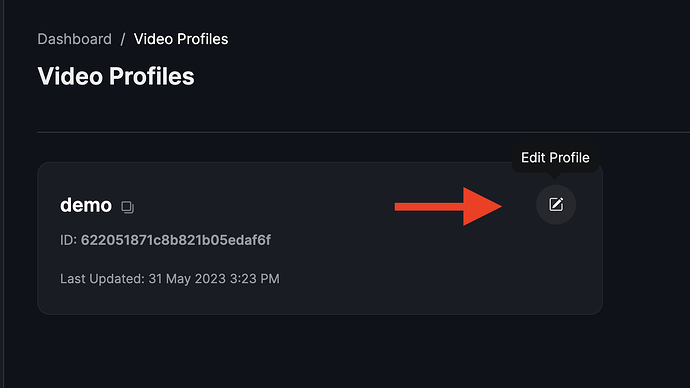This screenshot has width=690, height=388.
Task: Click the ID: label in demo card
Action: click(x=68, y=240)
